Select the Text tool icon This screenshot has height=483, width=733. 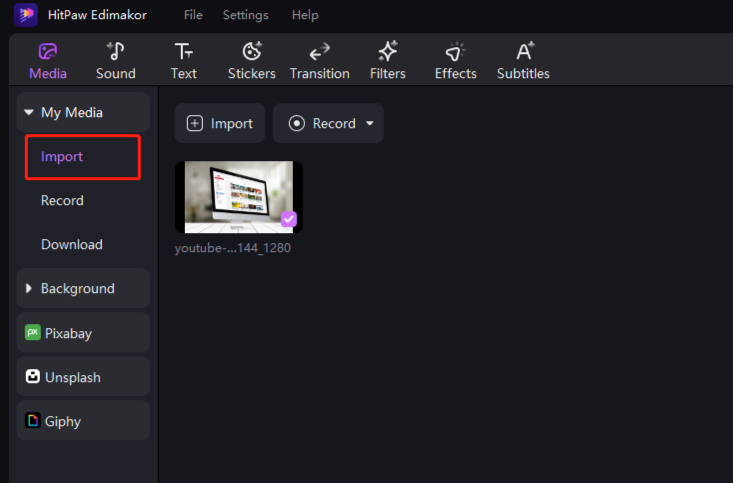click(x=183, y=52)
